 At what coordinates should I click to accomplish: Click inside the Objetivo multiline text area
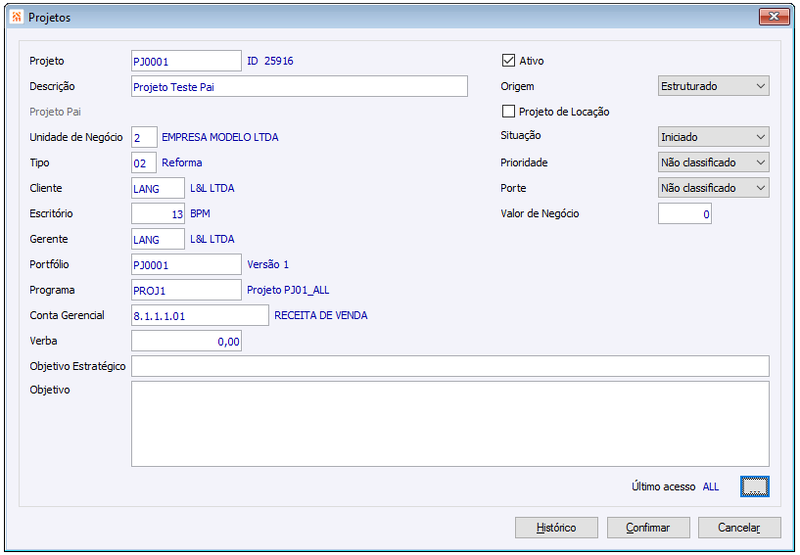pos(450,424)
